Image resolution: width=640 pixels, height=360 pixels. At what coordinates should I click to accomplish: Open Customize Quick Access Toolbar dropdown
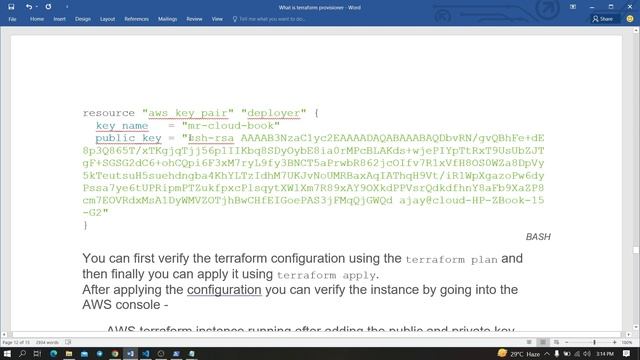pyautogui.click(x=67, y=7)
